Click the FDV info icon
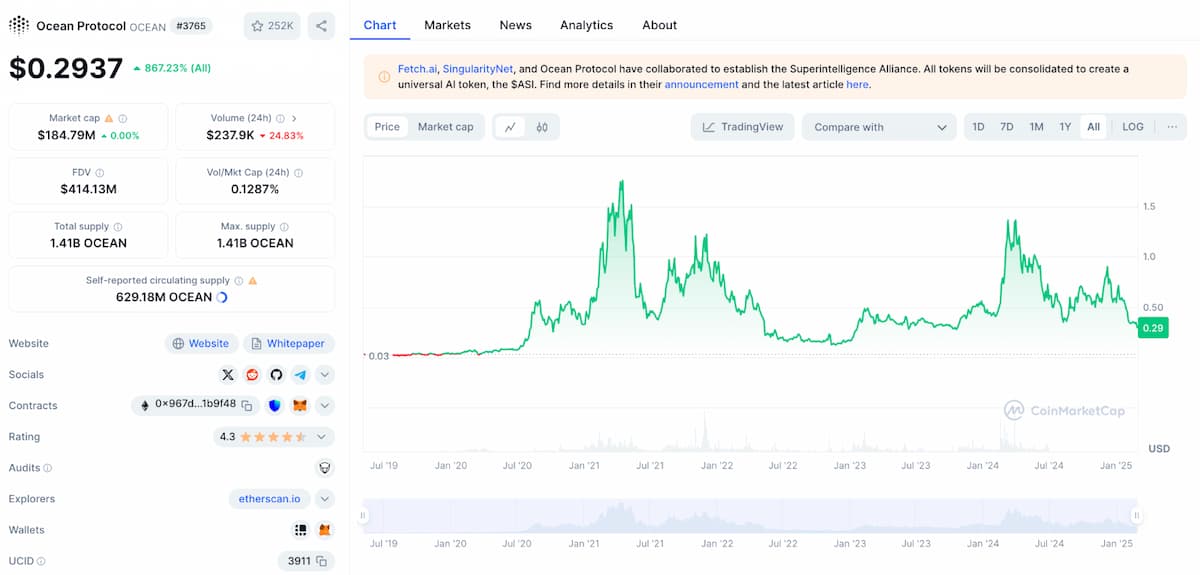The height and width of the screenshot is (575, 1200). (x=99, y=173)
